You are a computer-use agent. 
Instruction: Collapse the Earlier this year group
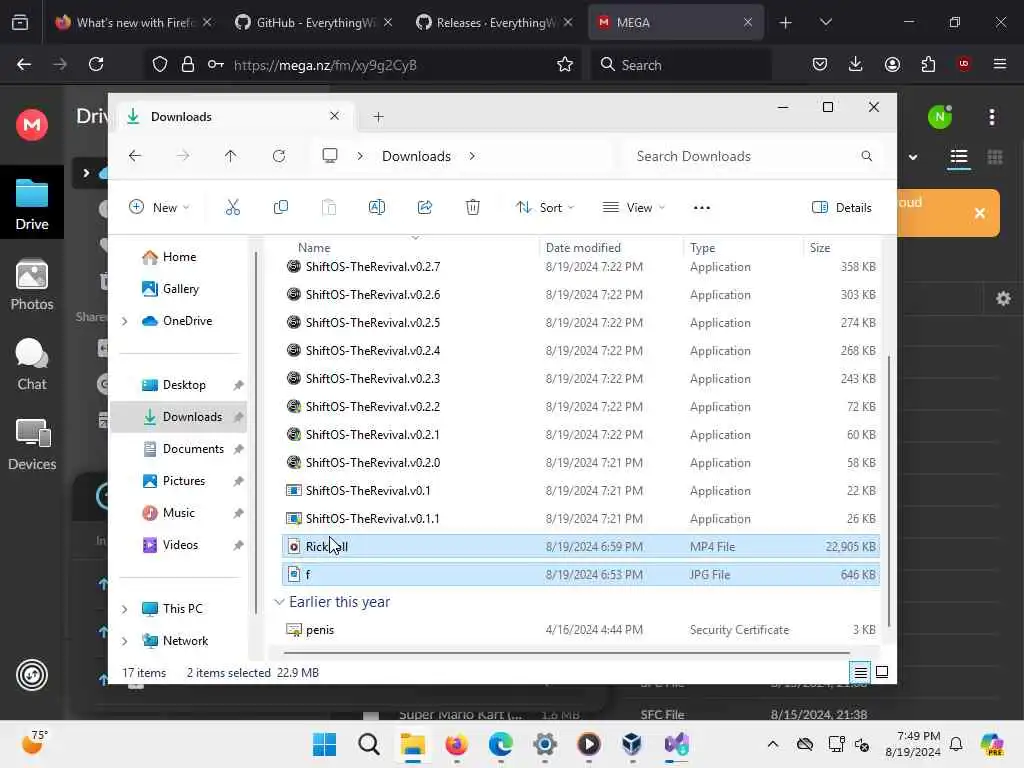click(x=280, y=601)
